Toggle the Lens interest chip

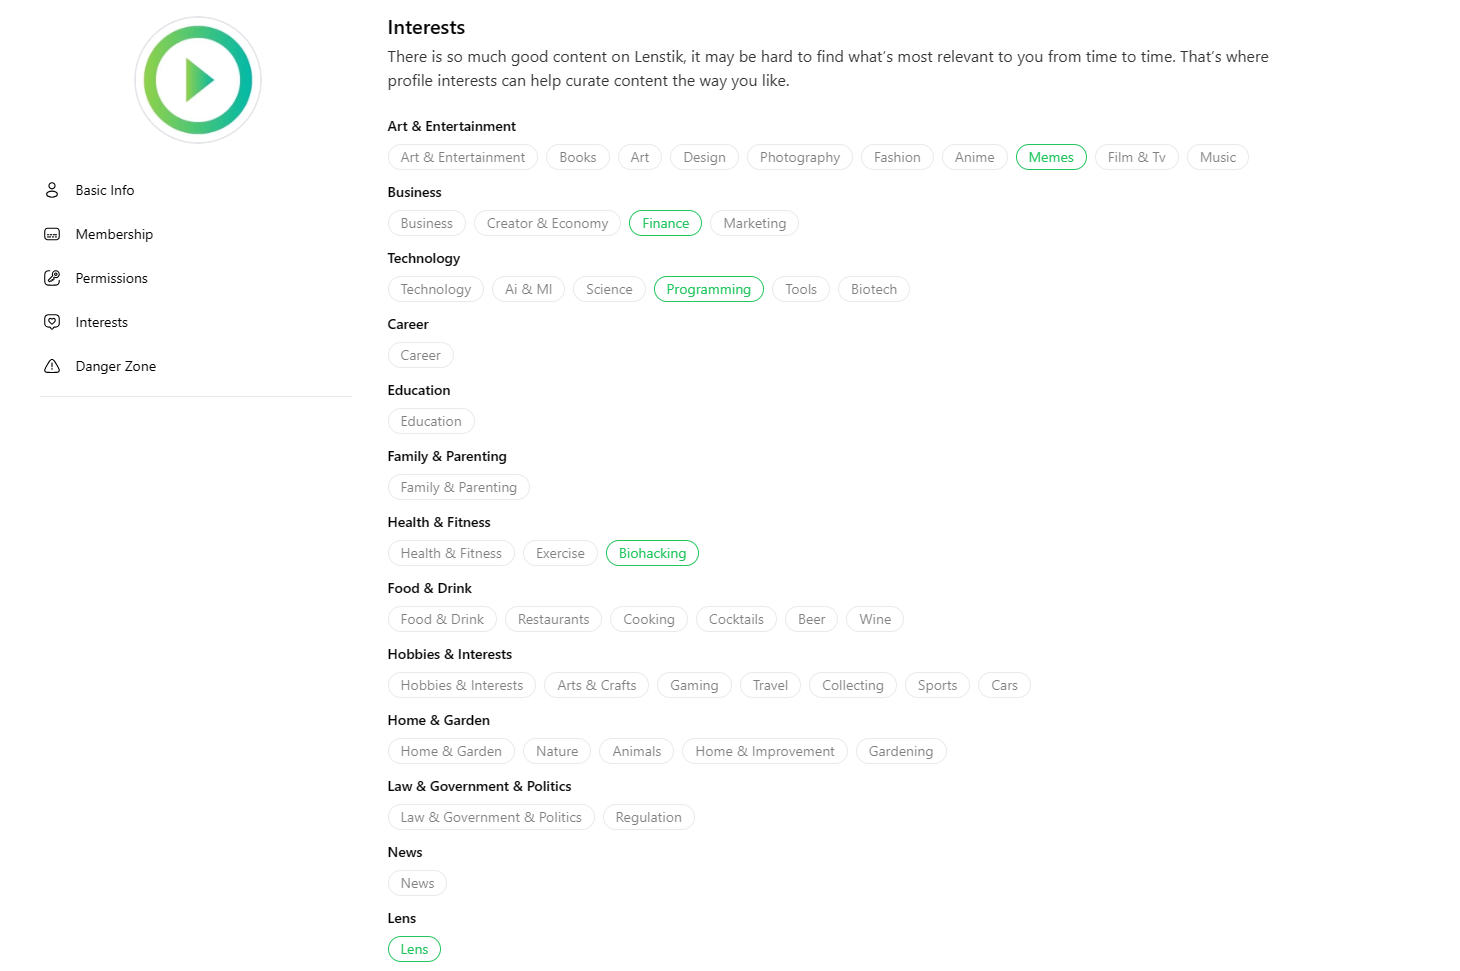[414, 949]
